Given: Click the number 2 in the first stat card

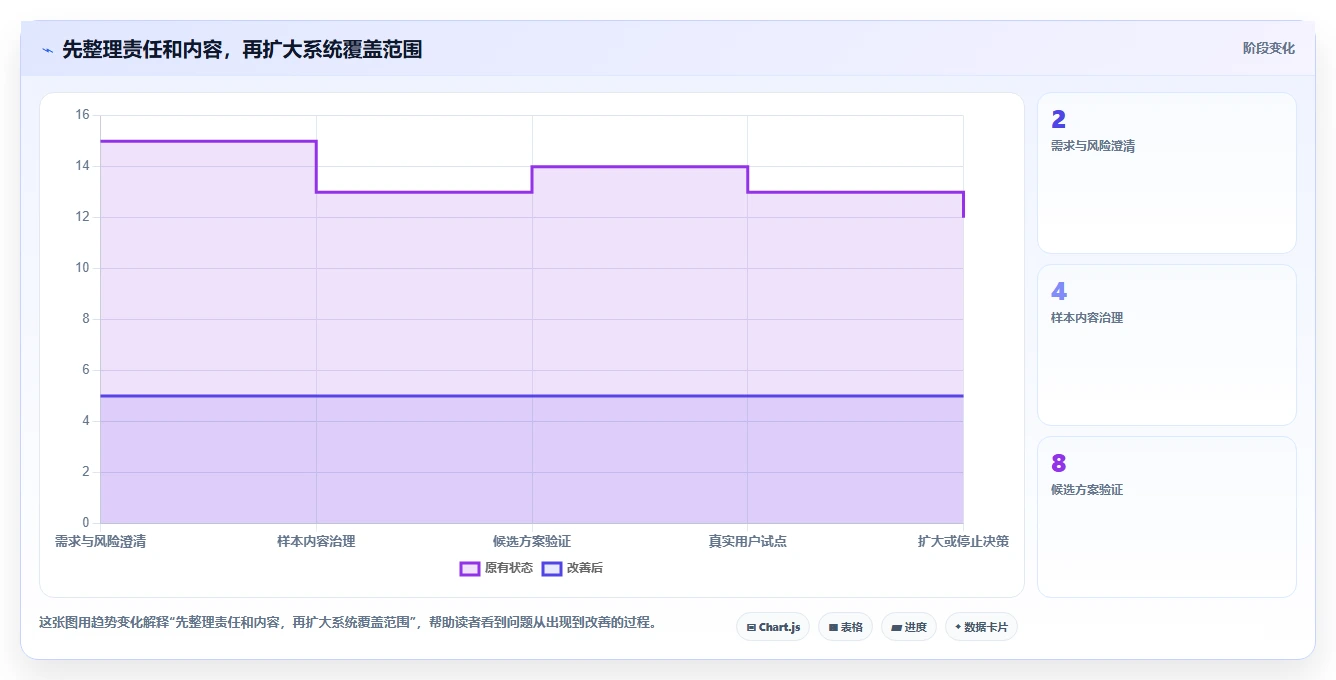Looking at the screenshot, I should [x=1058, y=120].
